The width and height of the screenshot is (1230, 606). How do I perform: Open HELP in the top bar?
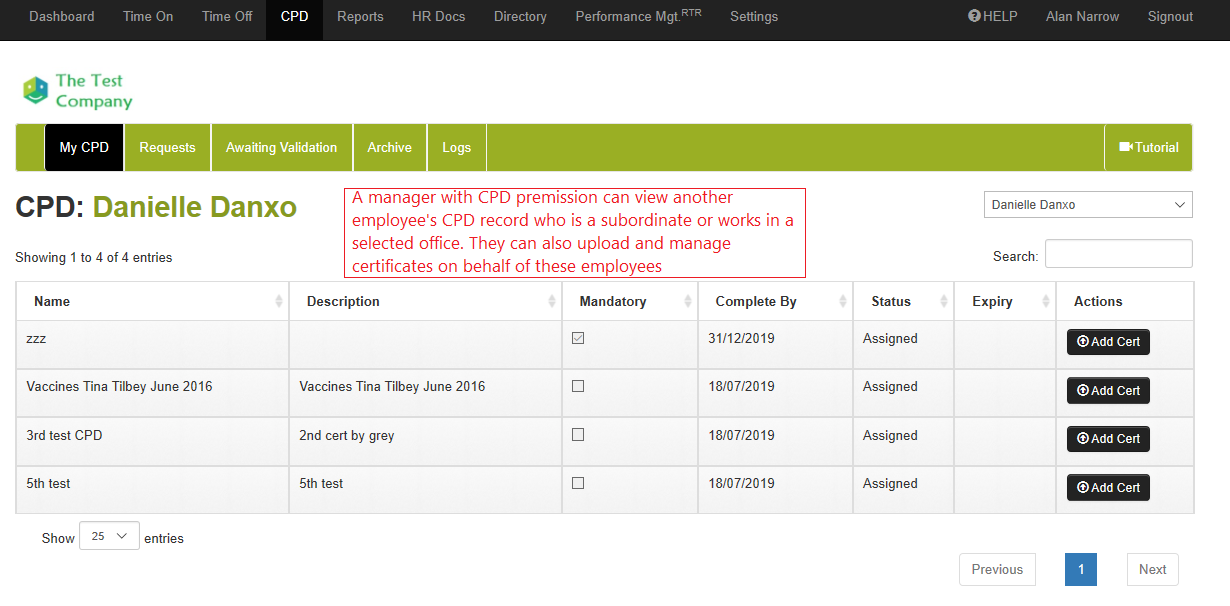[x=992, y=16]
